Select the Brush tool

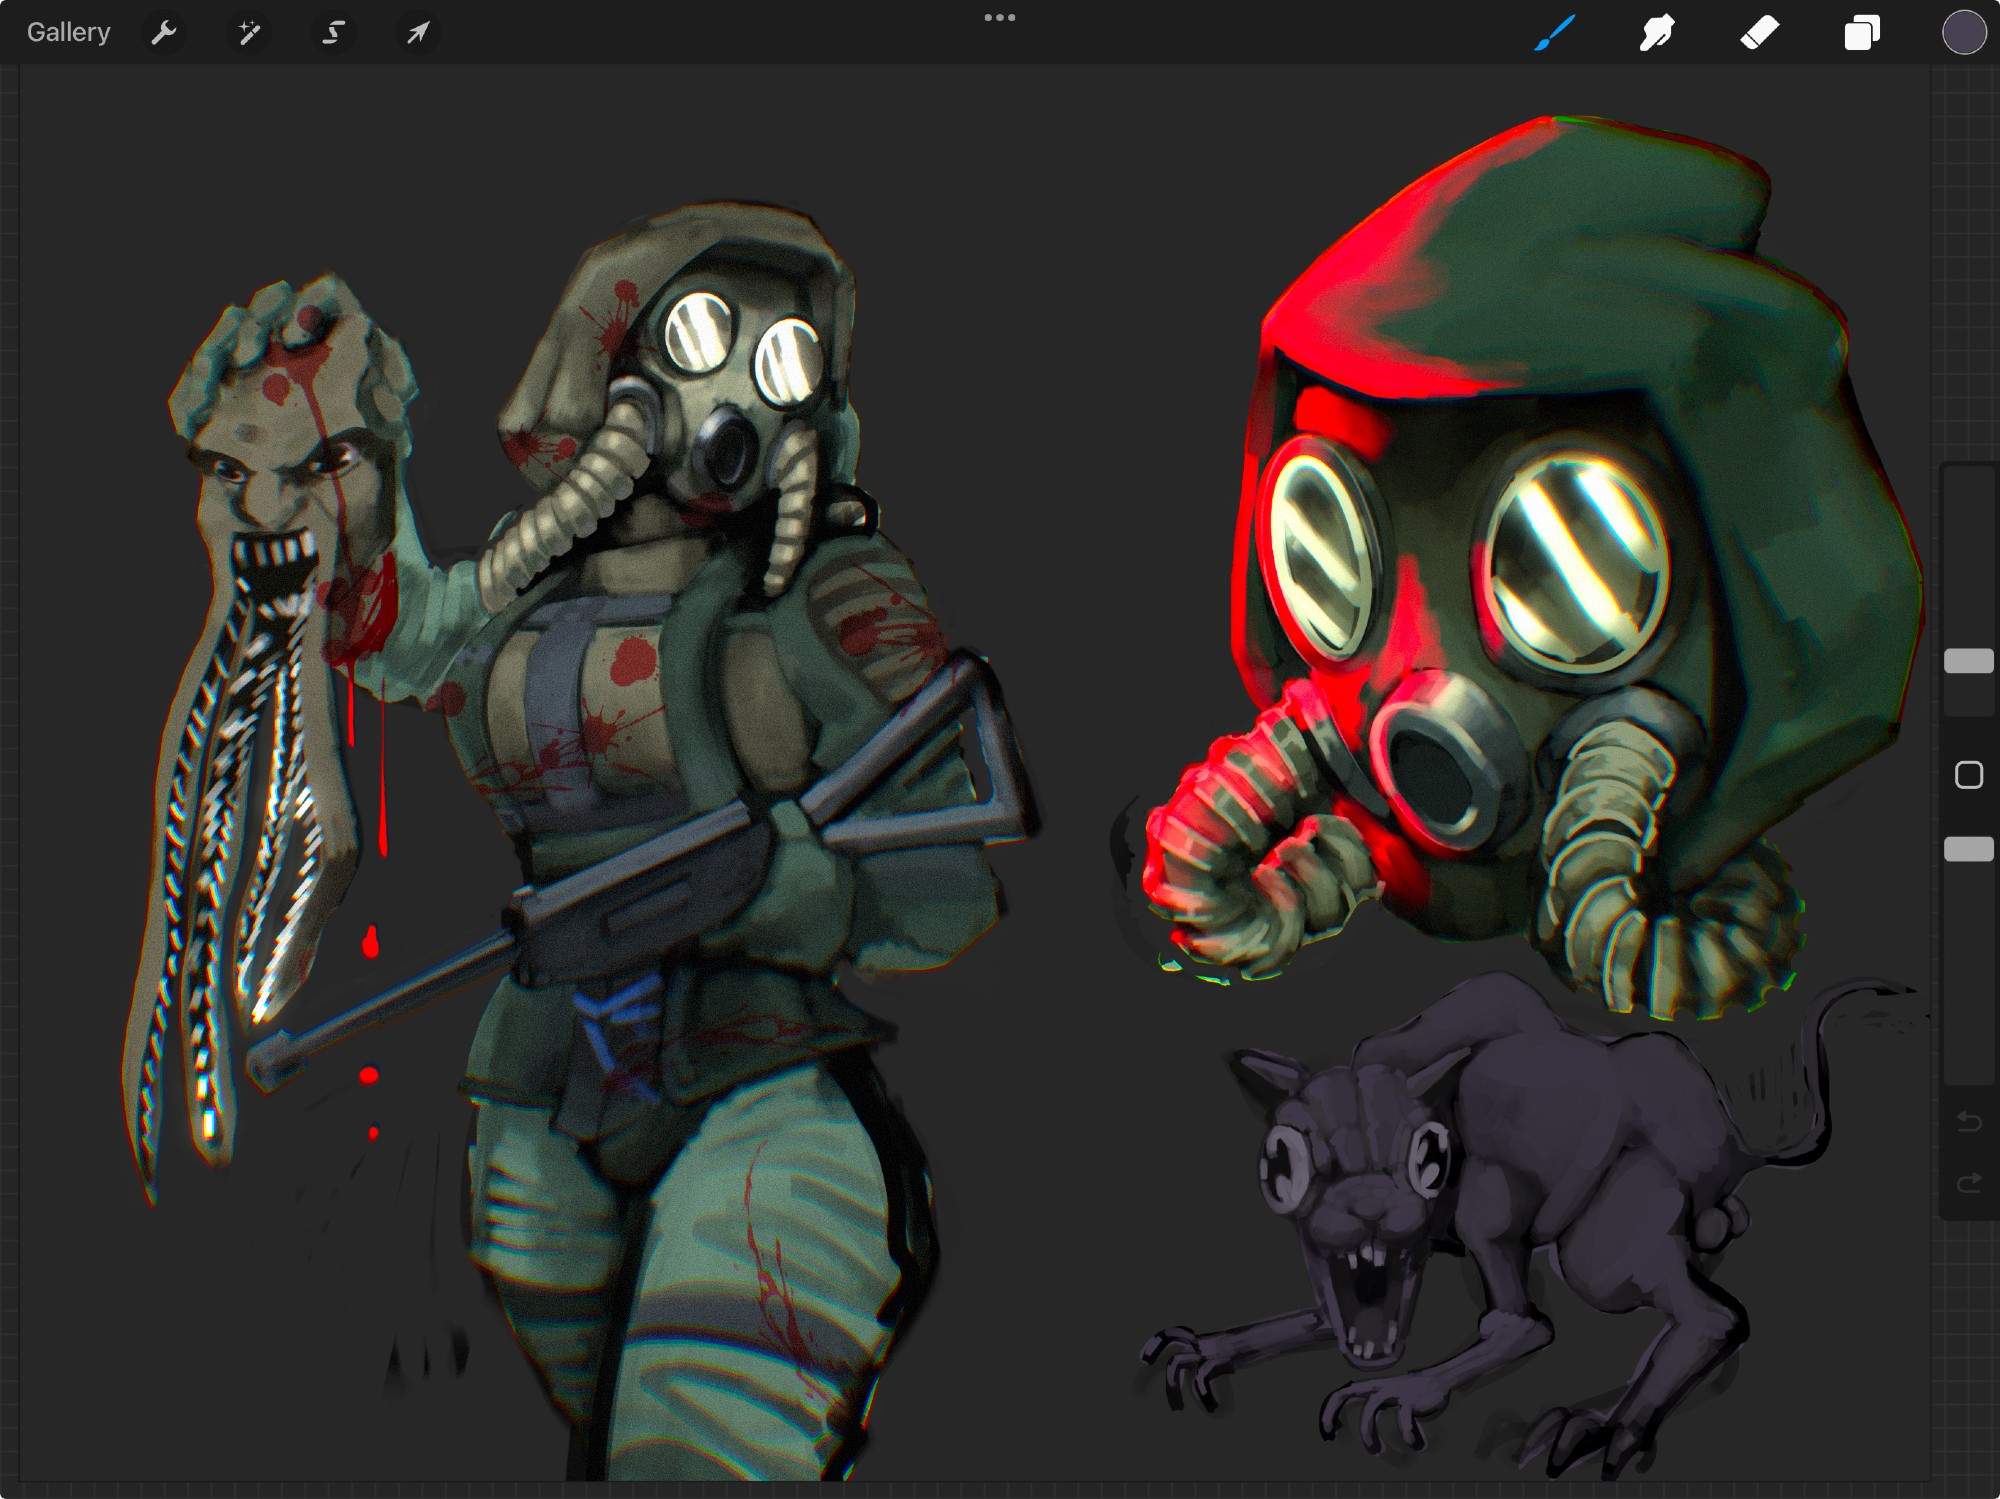pyautogui.click(x=1555, y=33)
